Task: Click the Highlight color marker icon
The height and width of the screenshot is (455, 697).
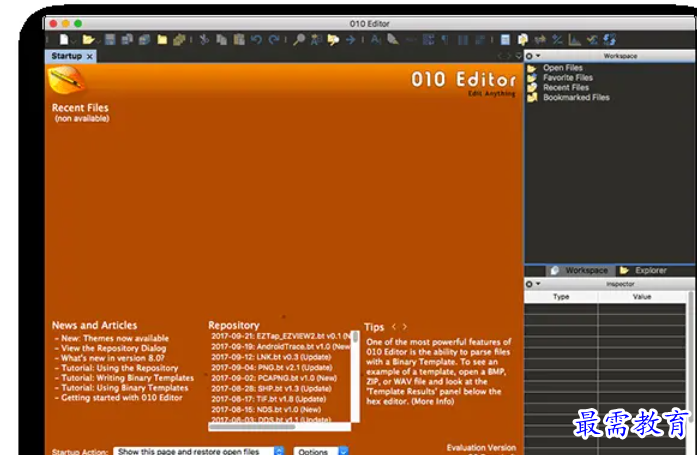Action: [x=393, y=40]
